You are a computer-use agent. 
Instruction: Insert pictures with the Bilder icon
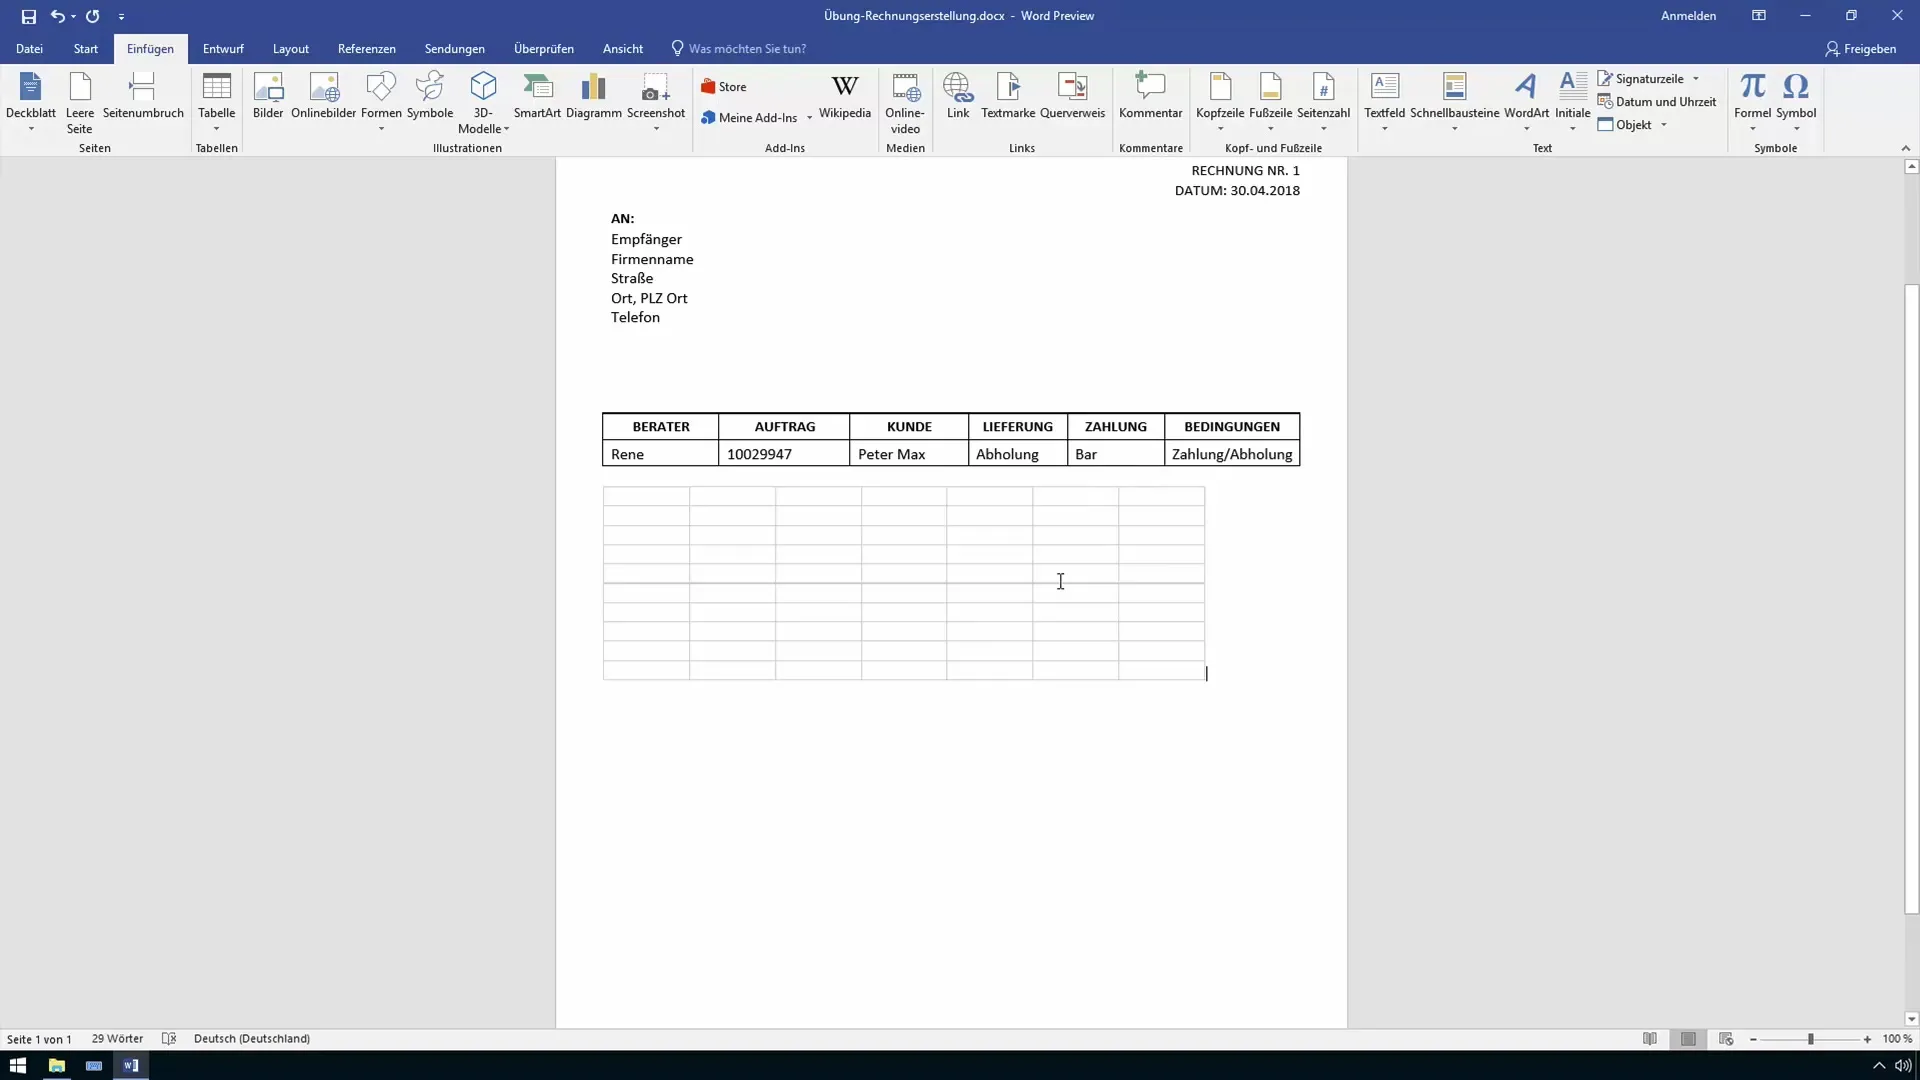click(x=268, y=97)
